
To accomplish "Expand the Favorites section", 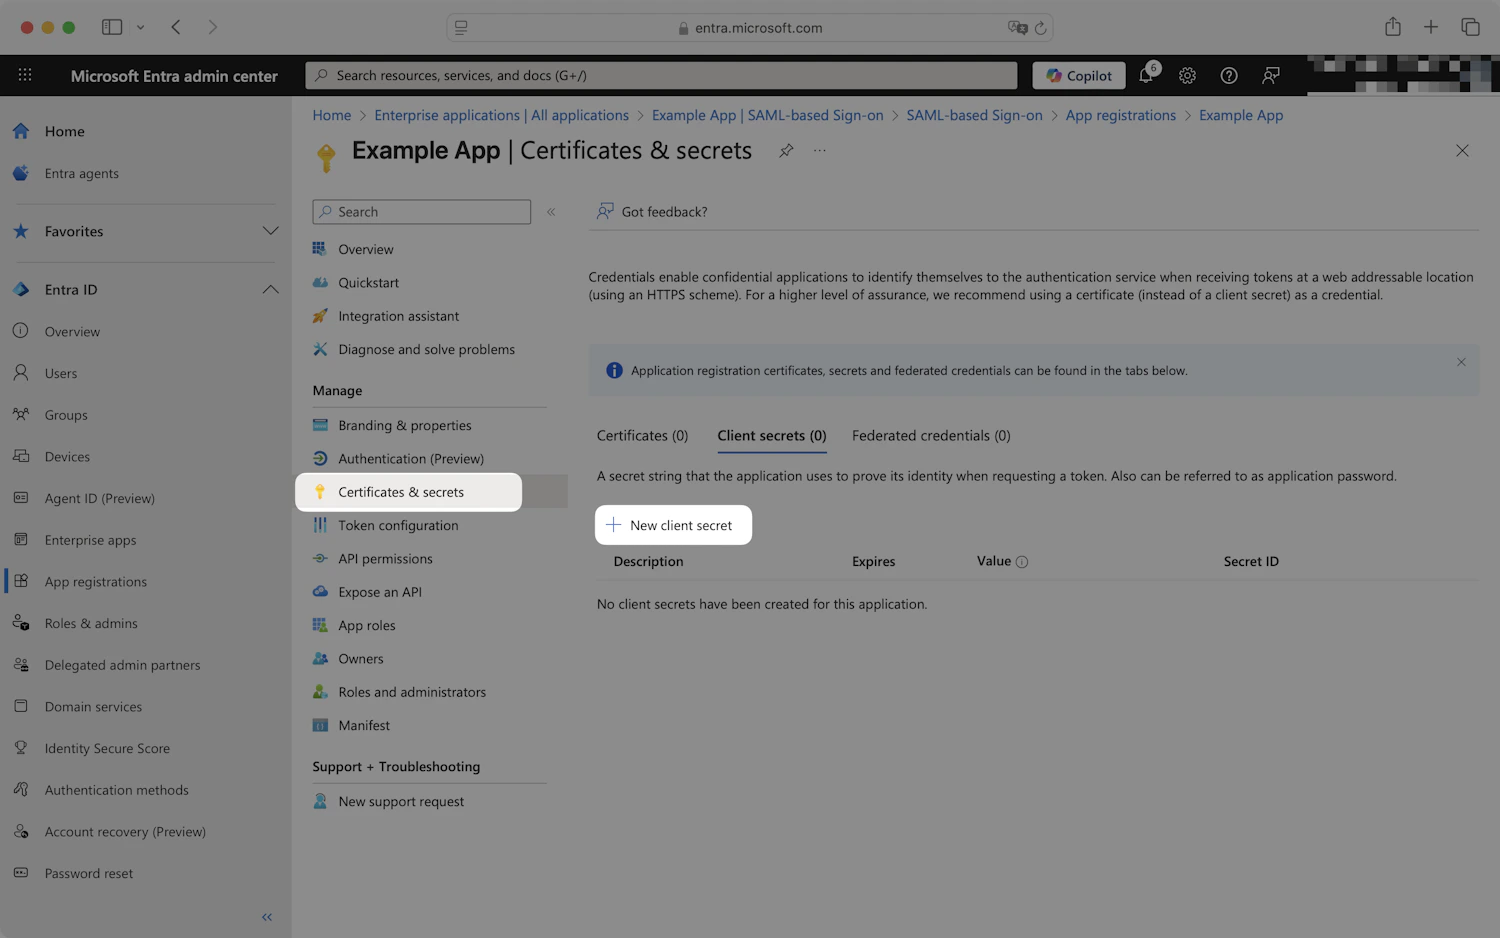I will (x=270, y=231).
